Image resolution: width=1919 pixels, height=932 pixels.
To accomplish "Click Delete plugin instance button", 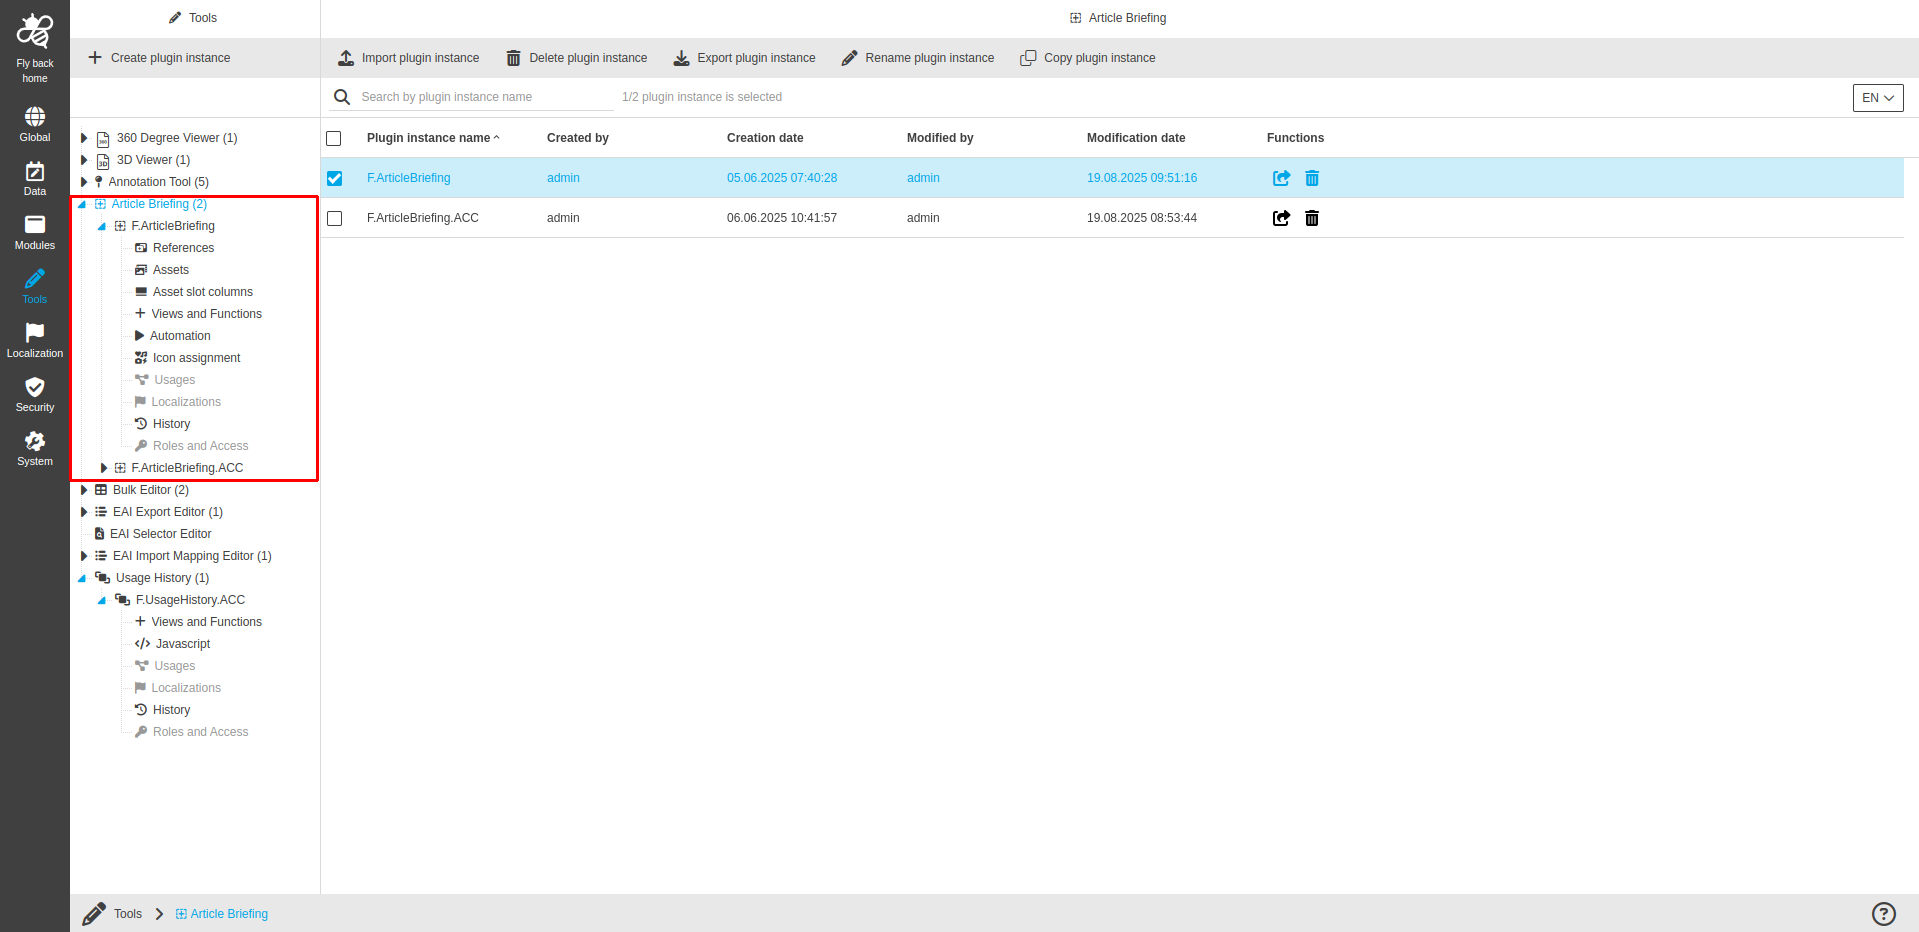I will pyautogui.click(x=577, y=58).
